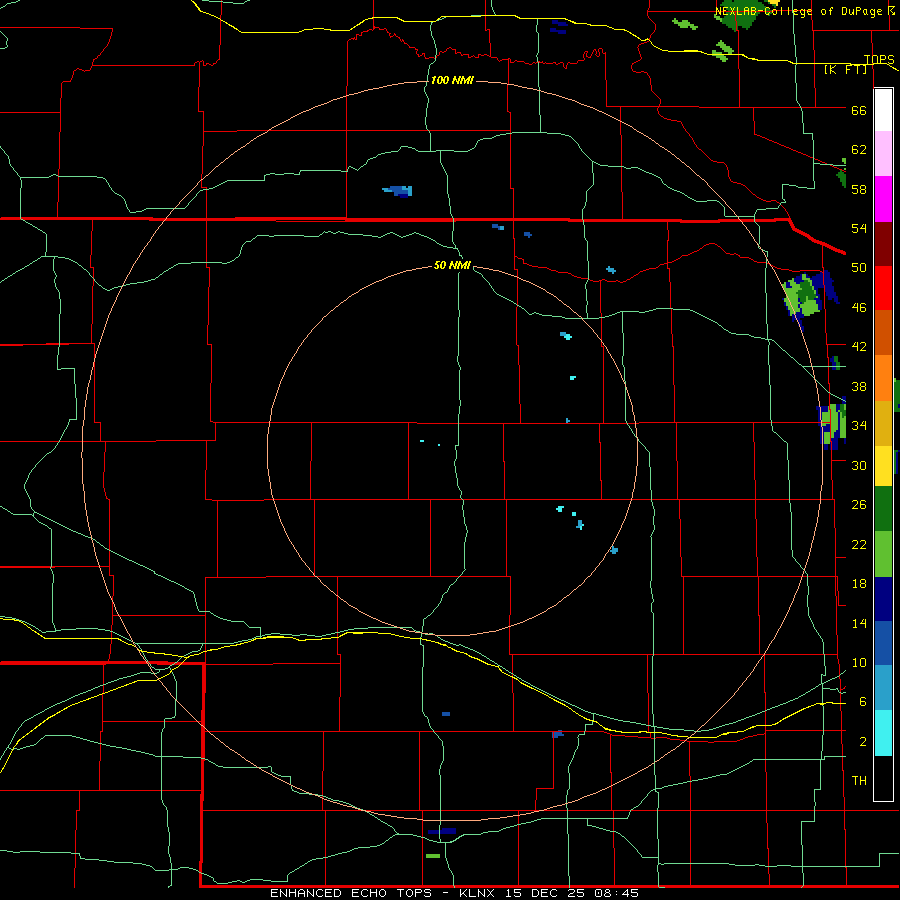Select the dark red legend swatch

[x=883, y=243]
